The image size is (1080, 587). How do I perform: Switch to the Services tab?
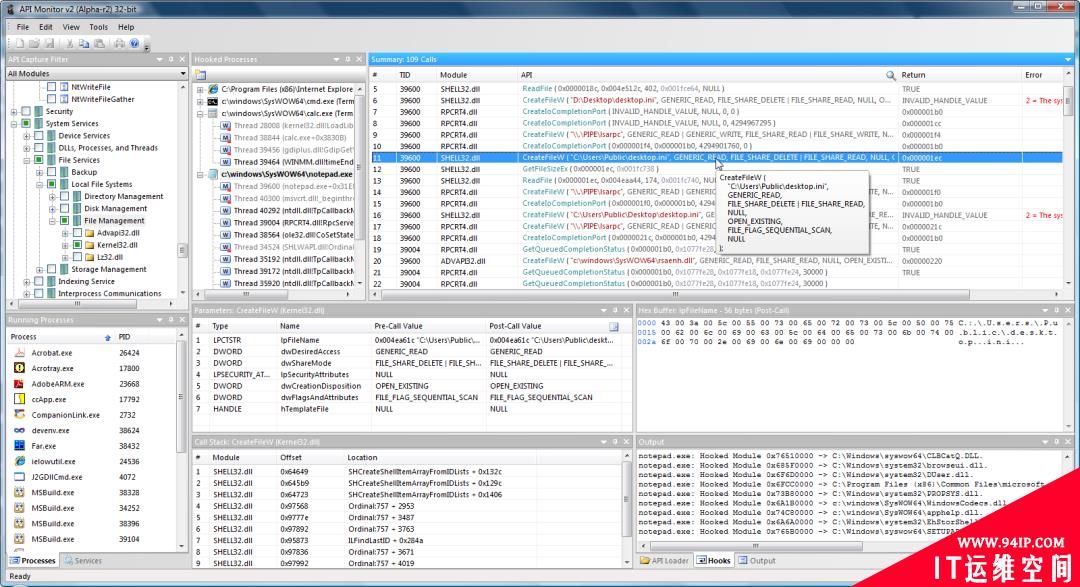coord(83,561)
